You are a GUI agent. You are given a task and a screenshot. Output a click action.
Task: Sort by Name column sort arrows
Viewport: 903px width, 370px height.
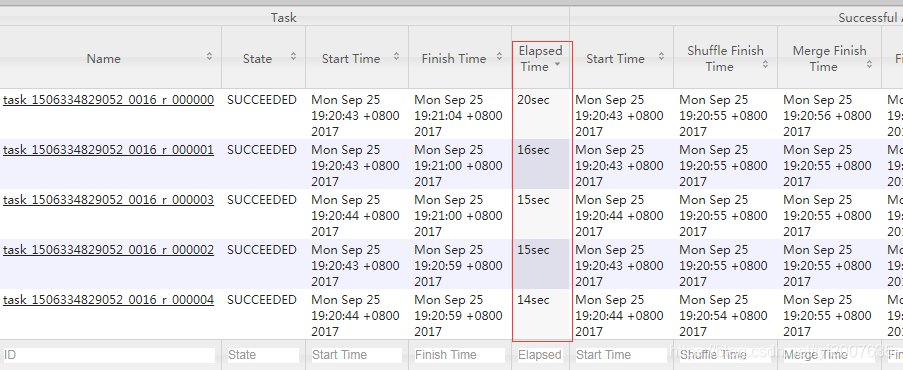210,56
